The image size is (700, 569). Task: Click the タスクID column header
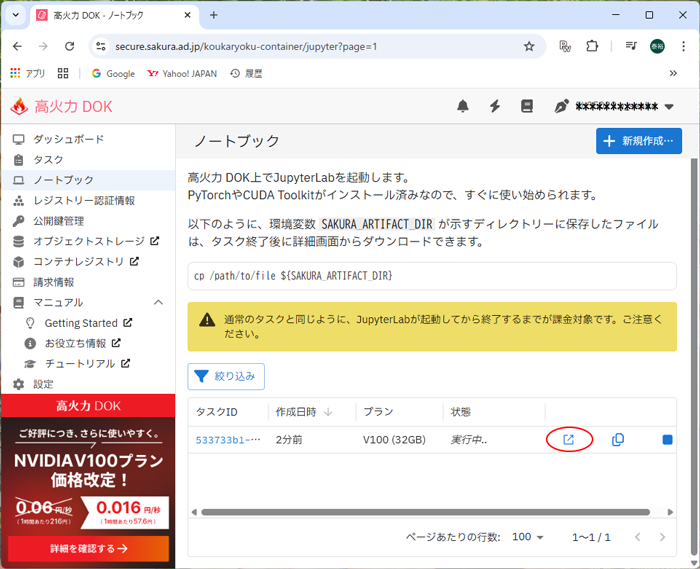click(217, 411)
